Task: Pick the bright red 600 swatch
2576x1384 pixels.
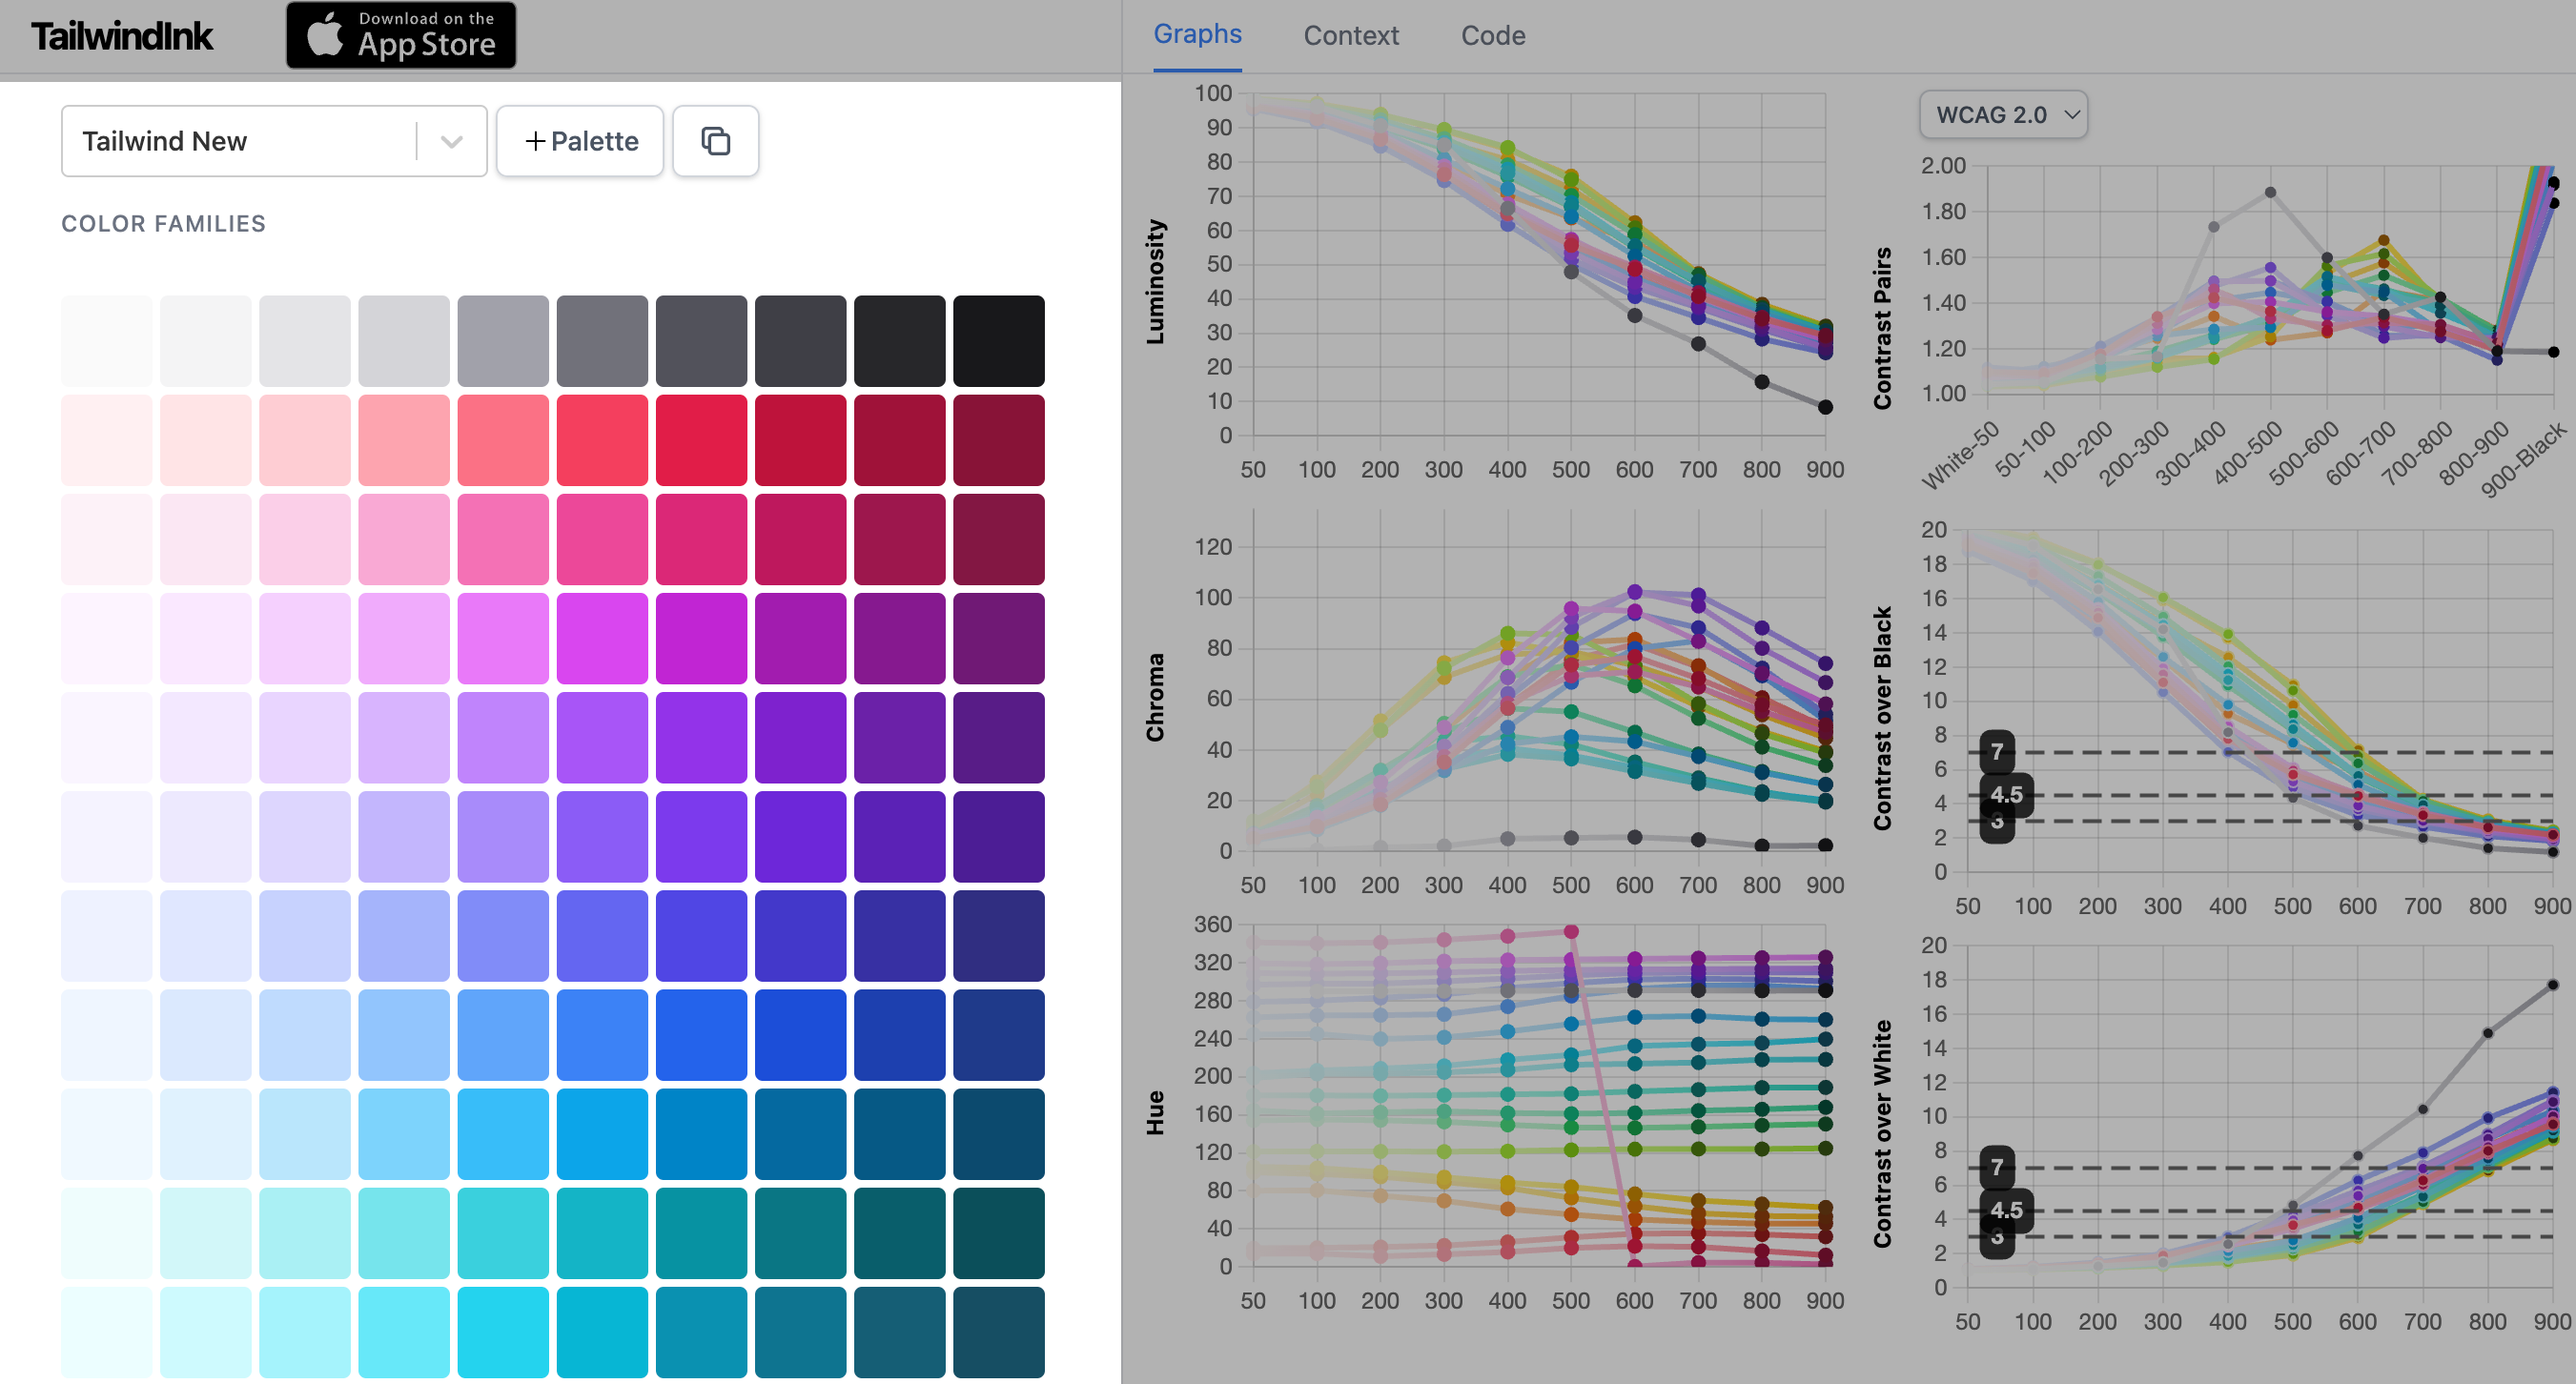Action: coord(701,440)
